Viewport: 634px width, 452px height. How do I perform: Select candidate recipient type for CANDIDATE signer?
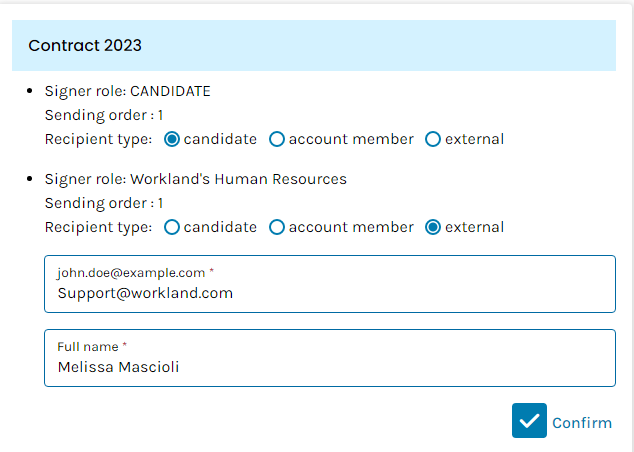172,139
